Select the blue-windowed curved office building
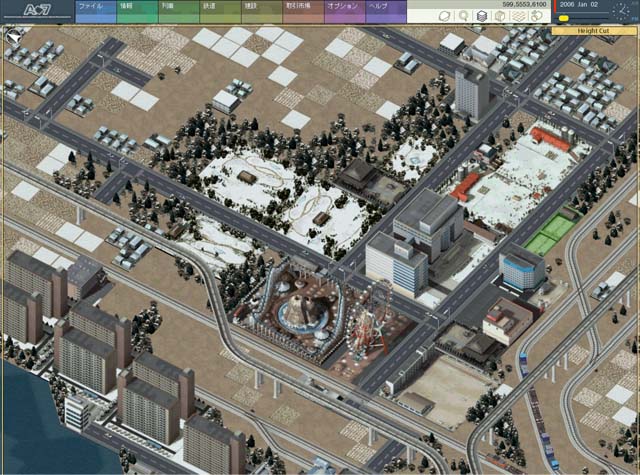This screenshot has width=640, height=475. tap(522, 269)
